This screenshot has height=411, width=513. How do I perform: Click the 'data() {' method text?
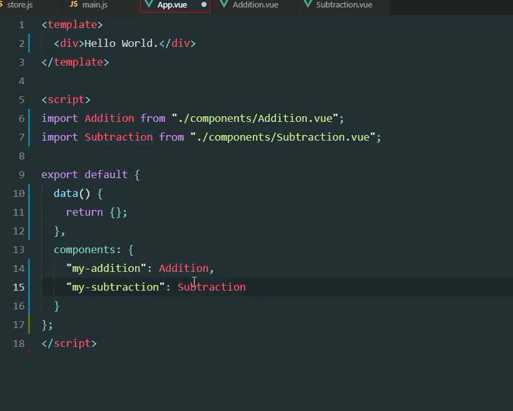[78, 194]
